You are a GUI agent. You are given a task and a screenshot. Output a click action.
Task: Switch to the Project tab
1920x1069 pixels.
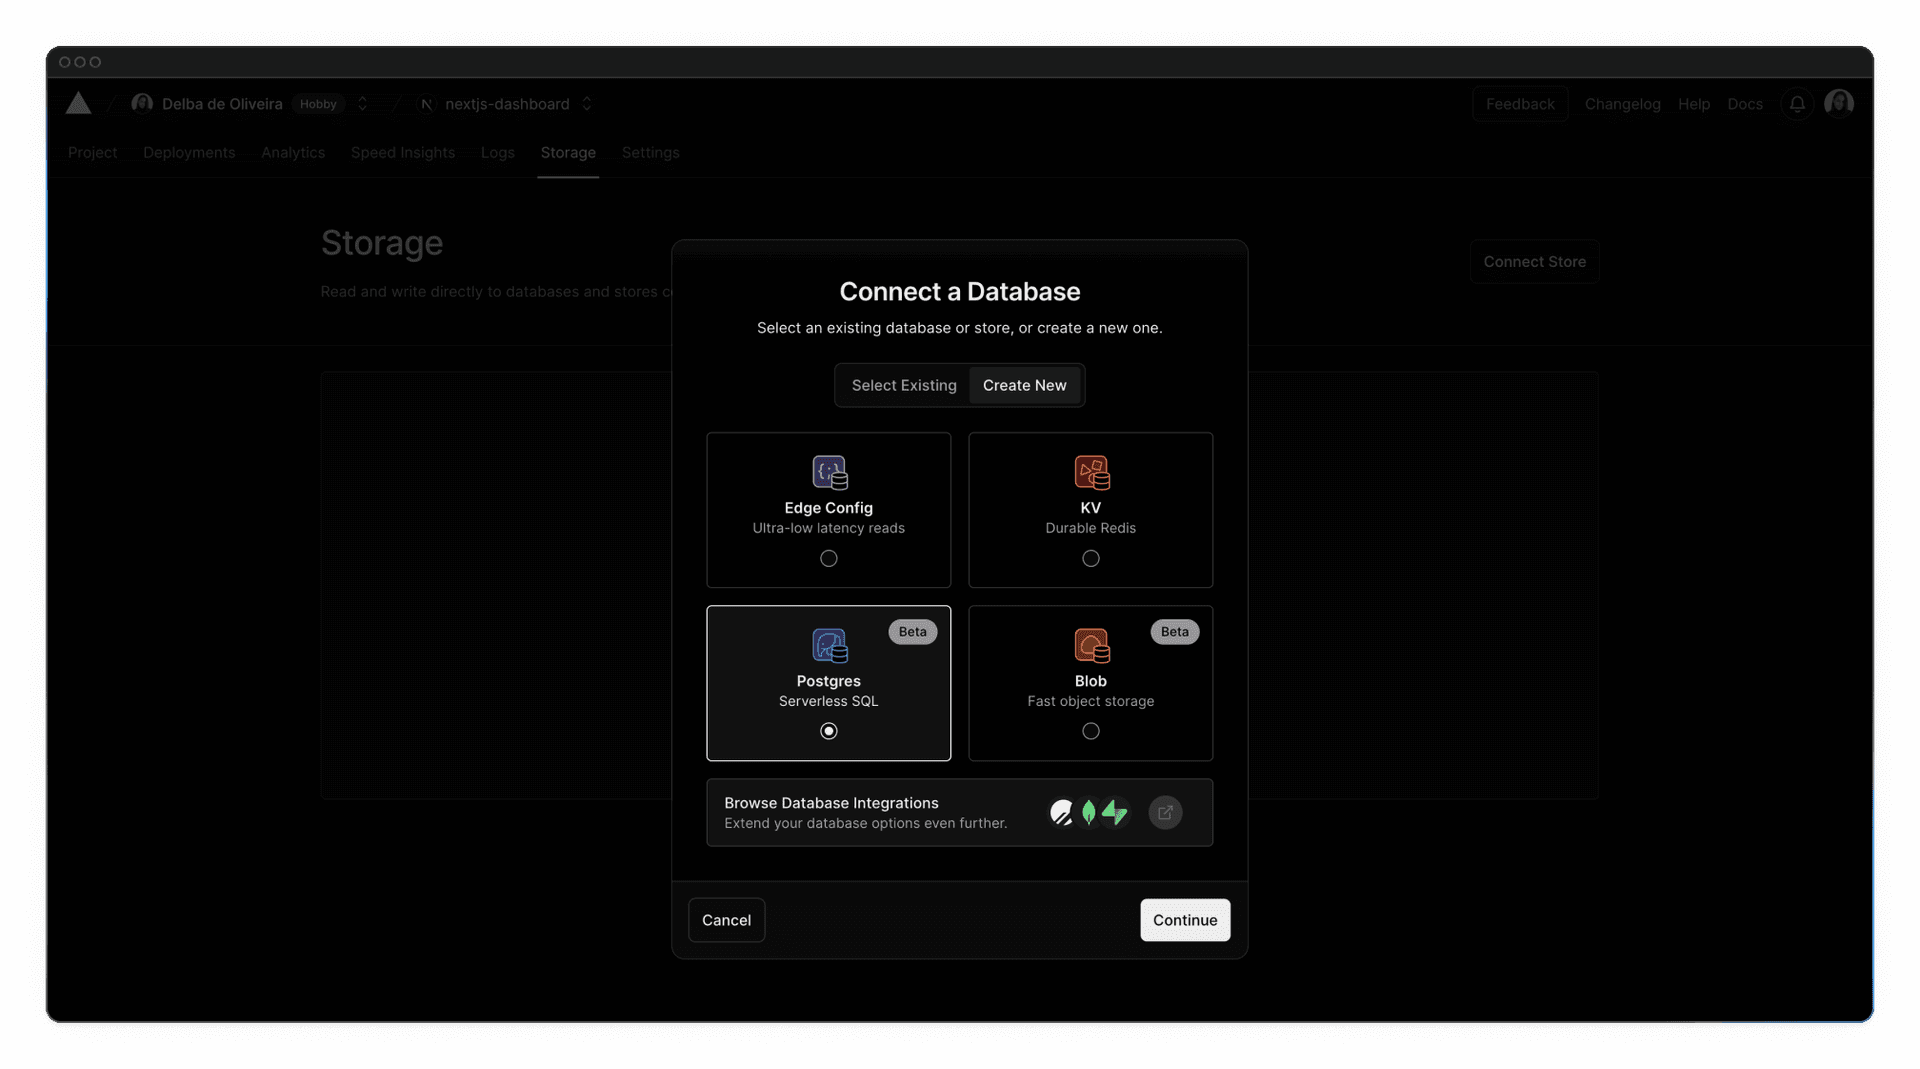(x=92, y=152)
